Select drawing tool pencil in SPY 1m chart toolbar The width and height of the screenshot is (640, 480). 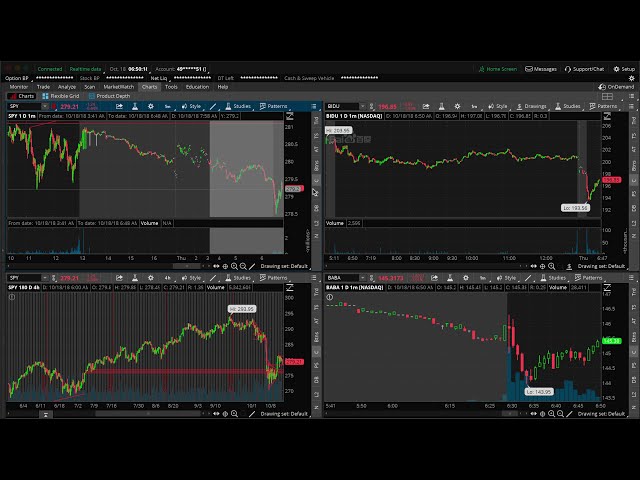(x=213, y=107)
